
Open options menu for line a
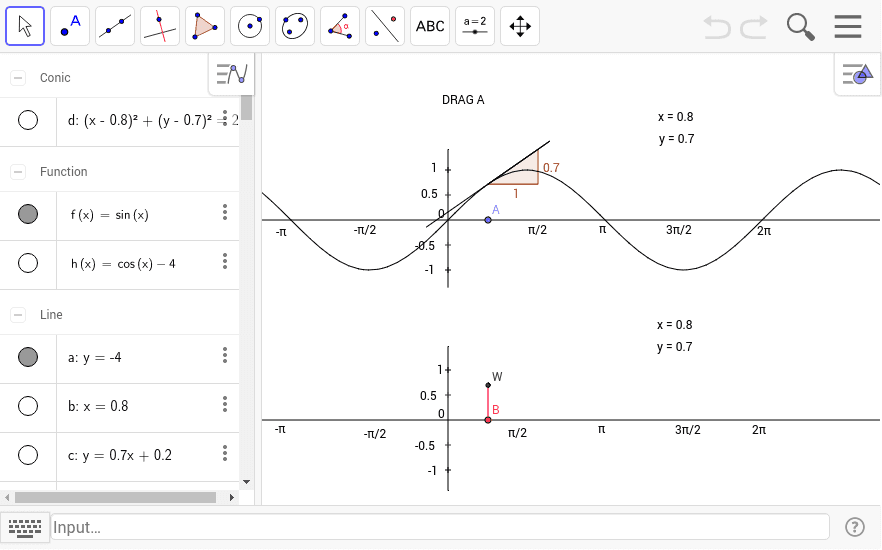(225, 355)
